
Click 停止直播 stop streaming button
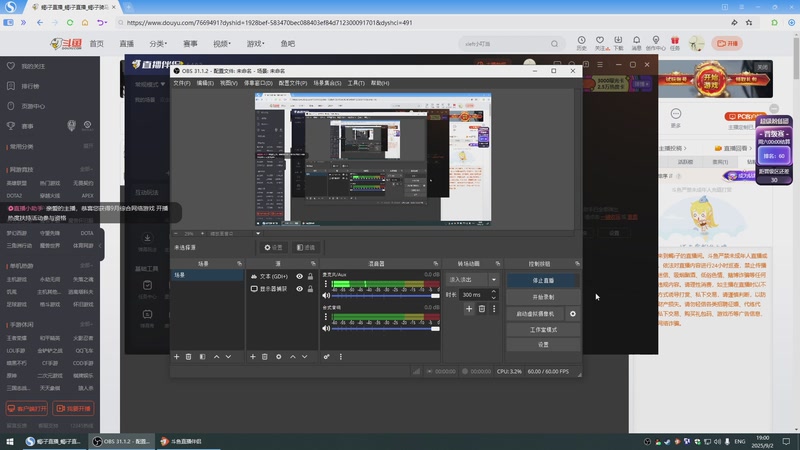click(543, 281)
